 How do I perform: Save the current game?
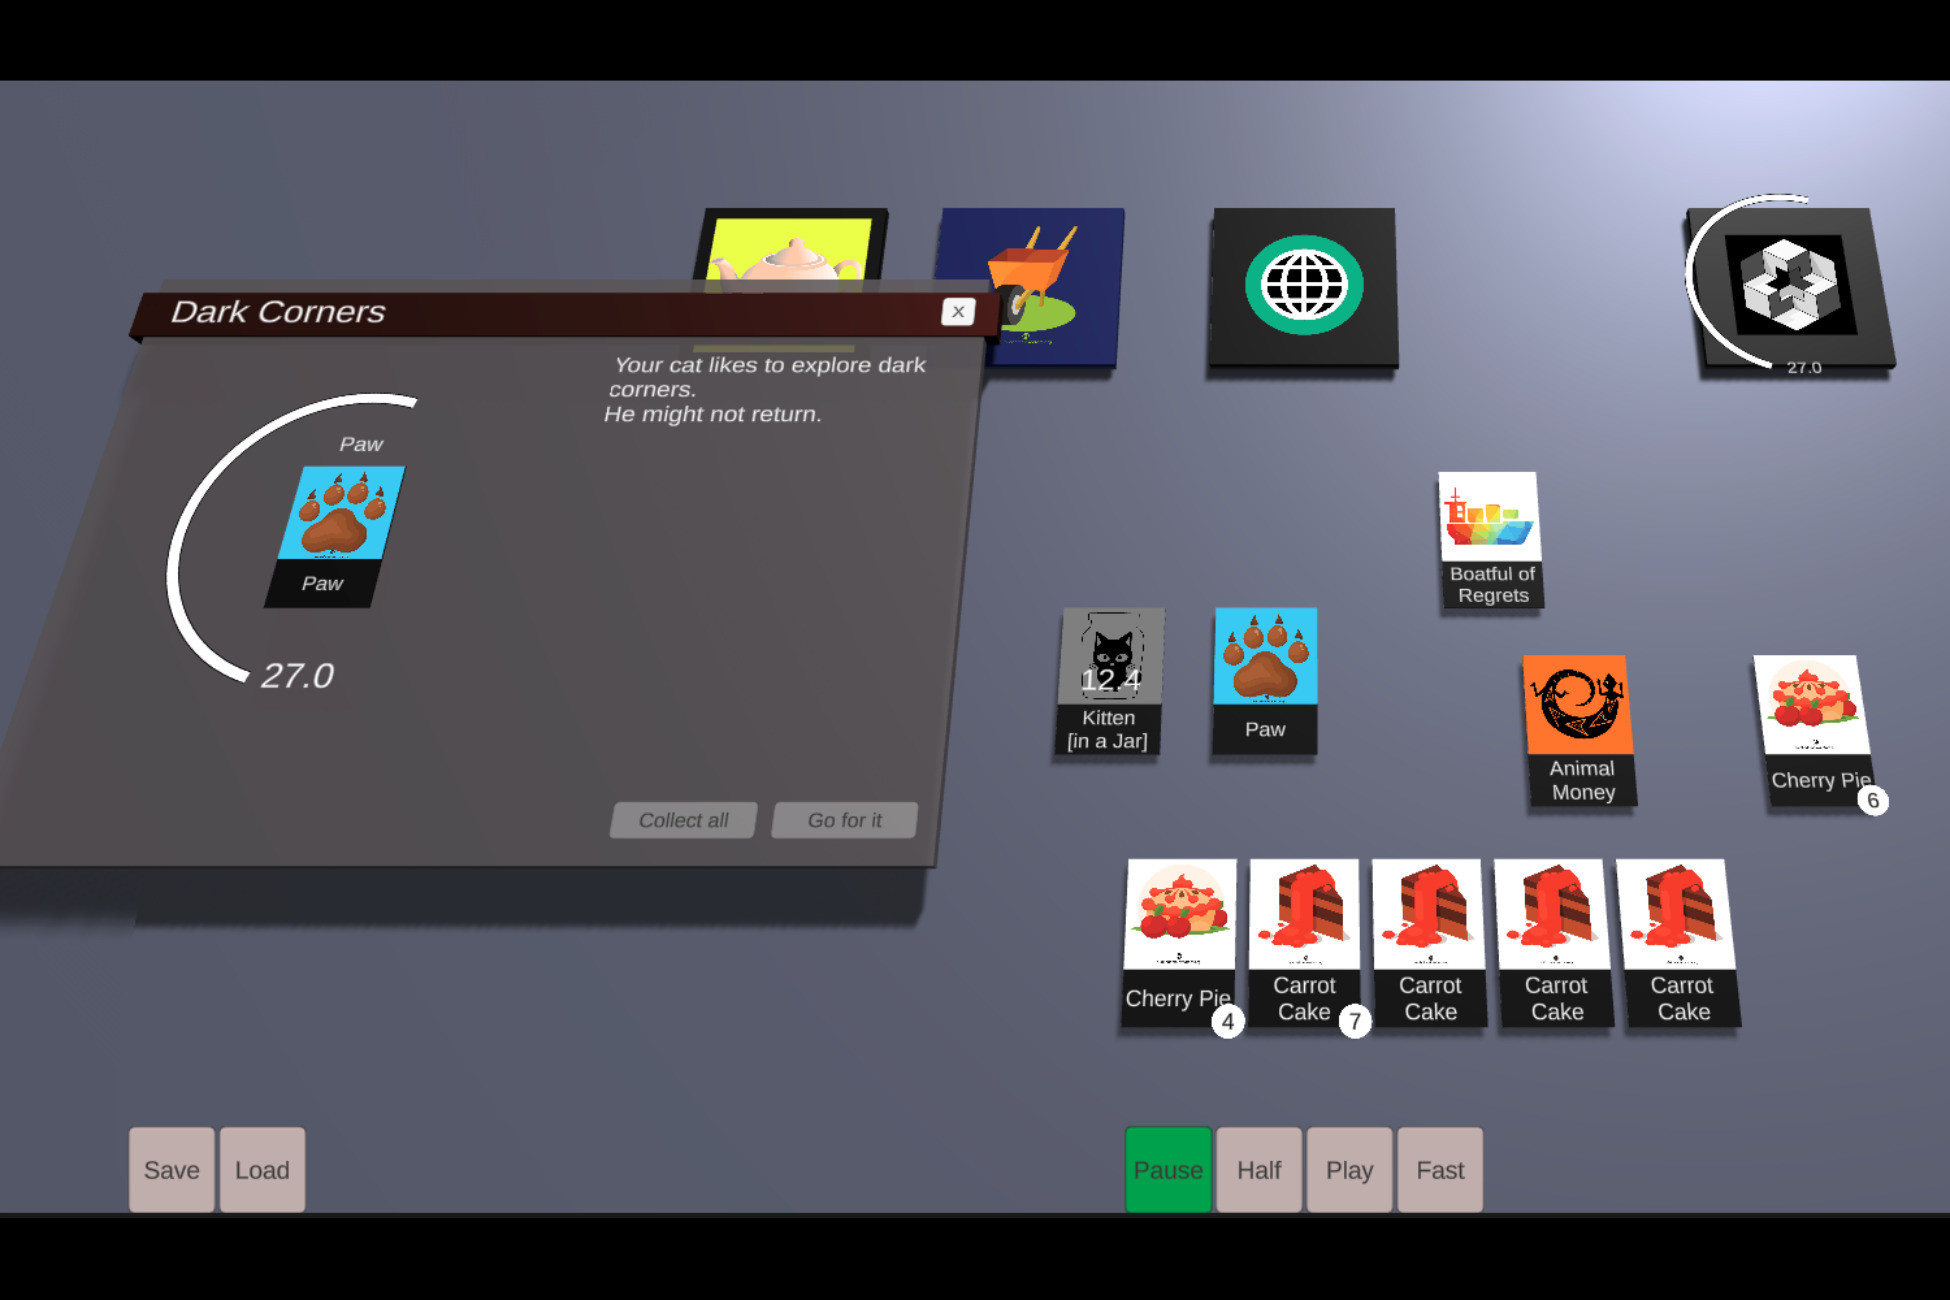coord(171,1169)
